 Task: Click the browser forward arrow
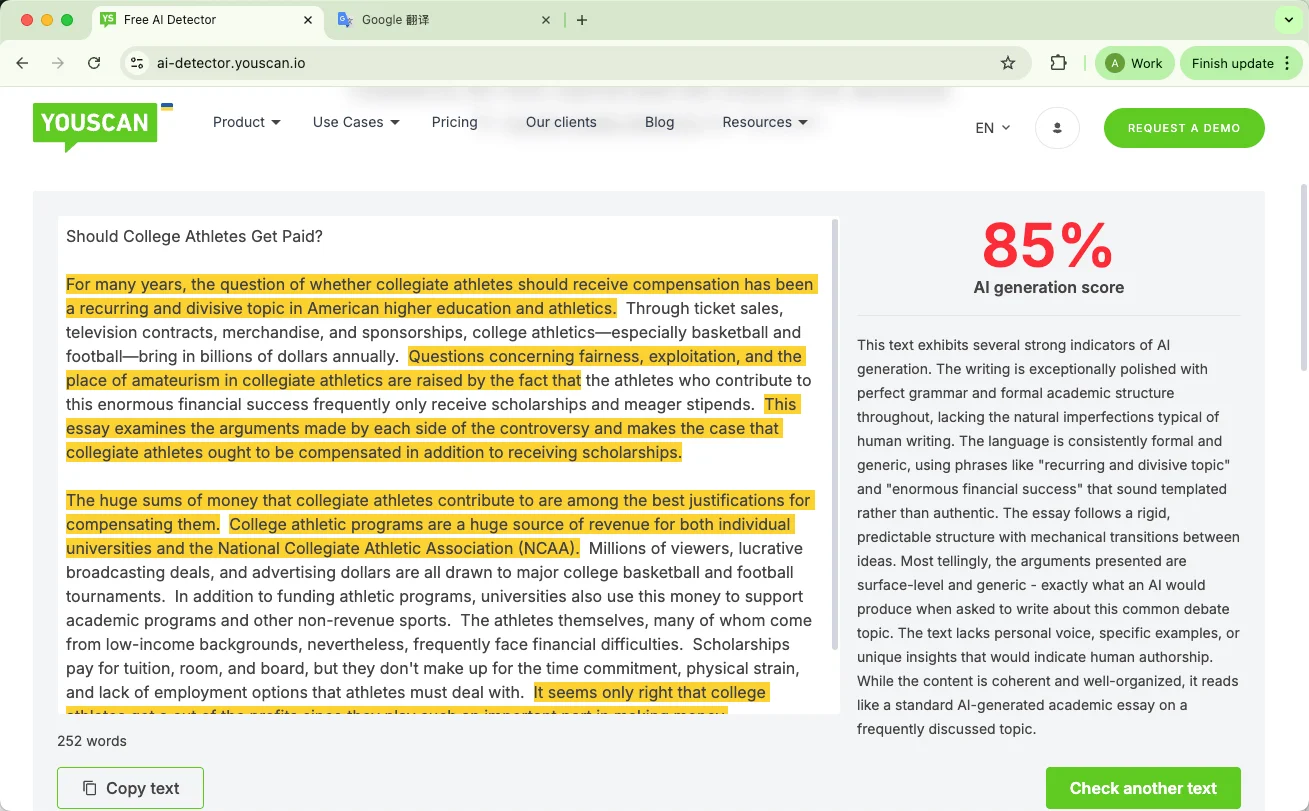(57, 62)
